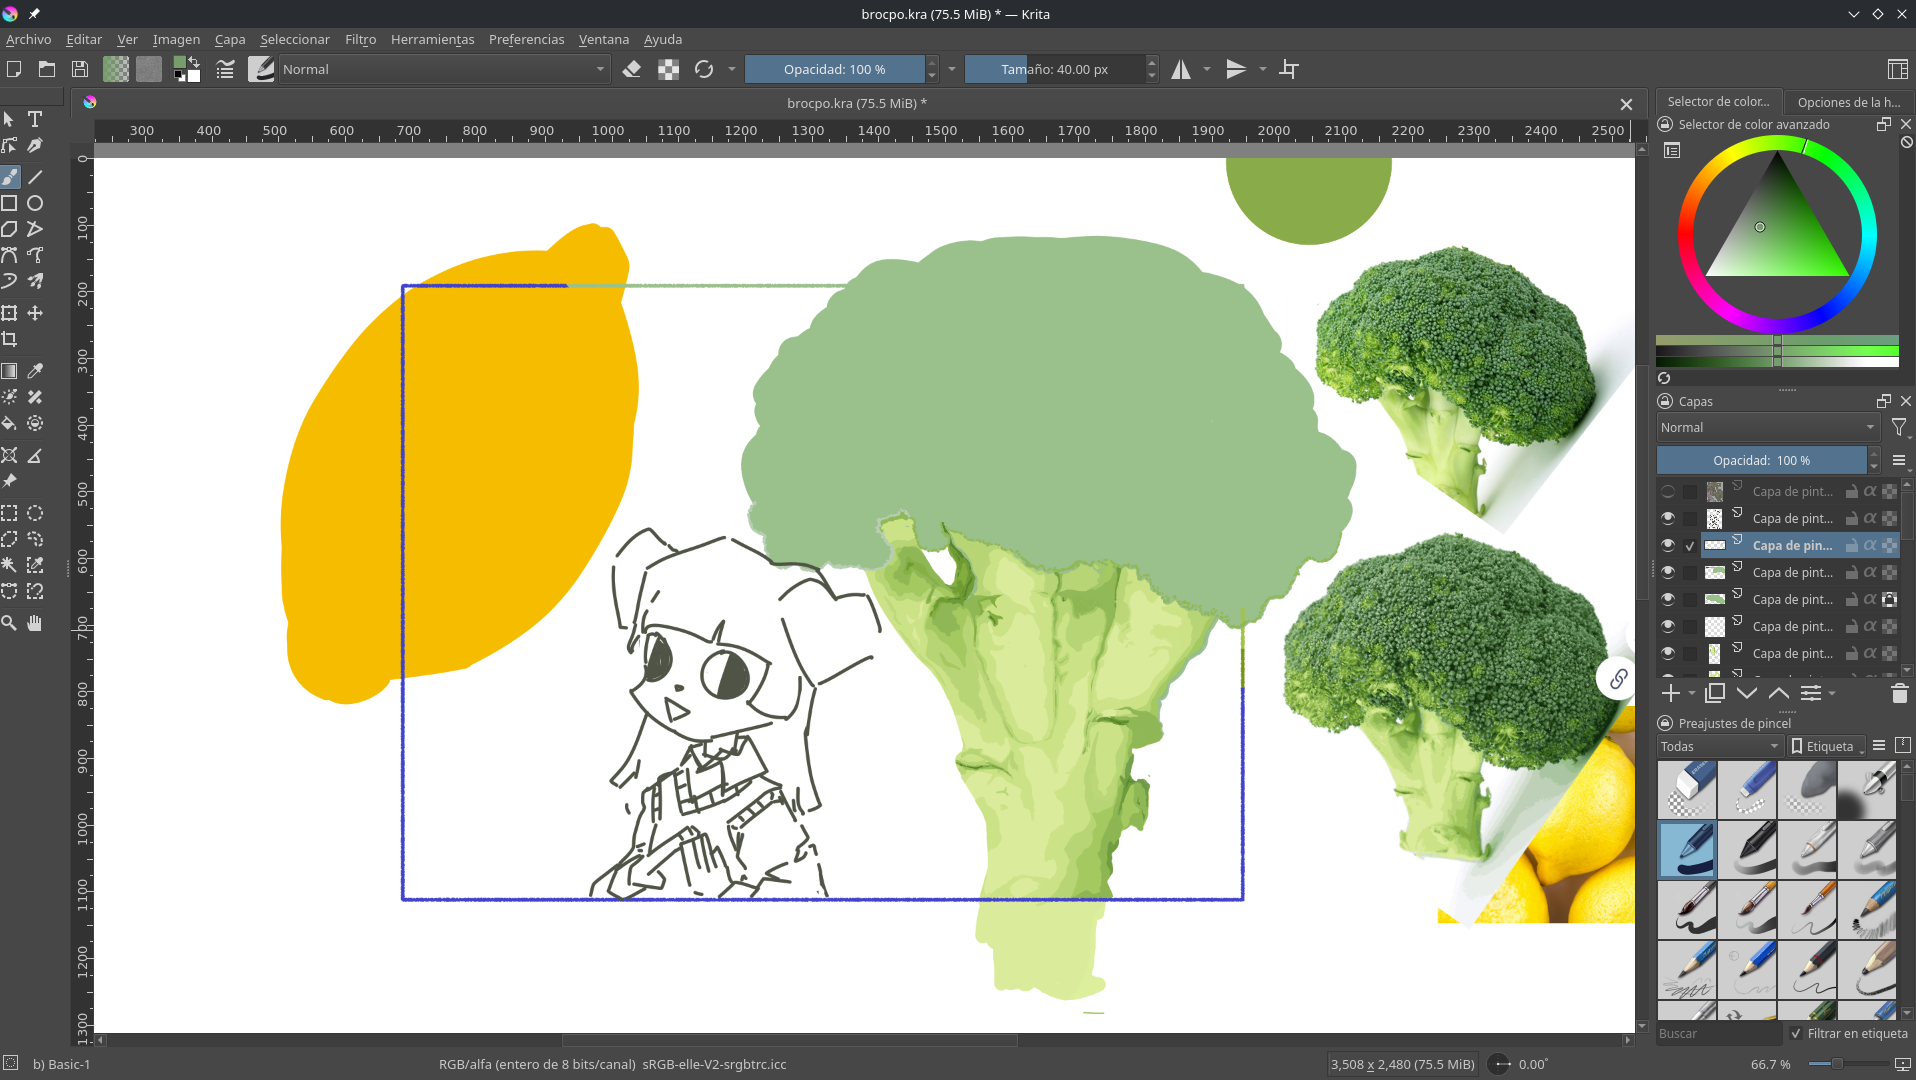This screenshot has height=1080, width=1916.
Task: Select the Crop tool in toolbox
Action: [x=10, y=339]
